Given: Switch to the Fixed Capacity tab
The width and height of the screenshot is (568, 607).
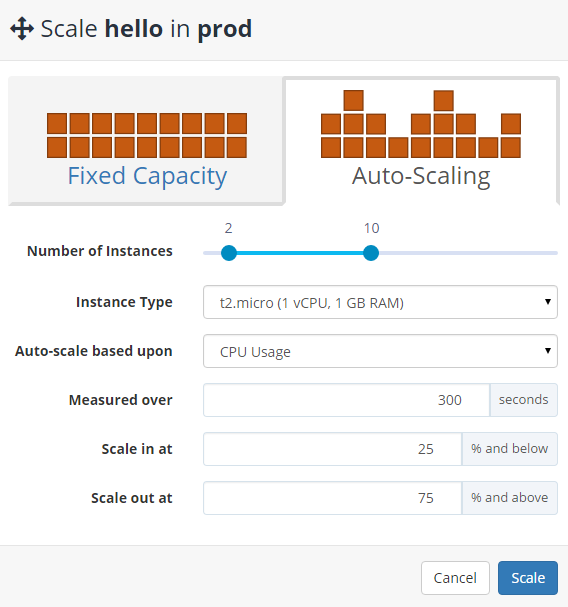Looking at the screenshot, I should coord(147,141).
